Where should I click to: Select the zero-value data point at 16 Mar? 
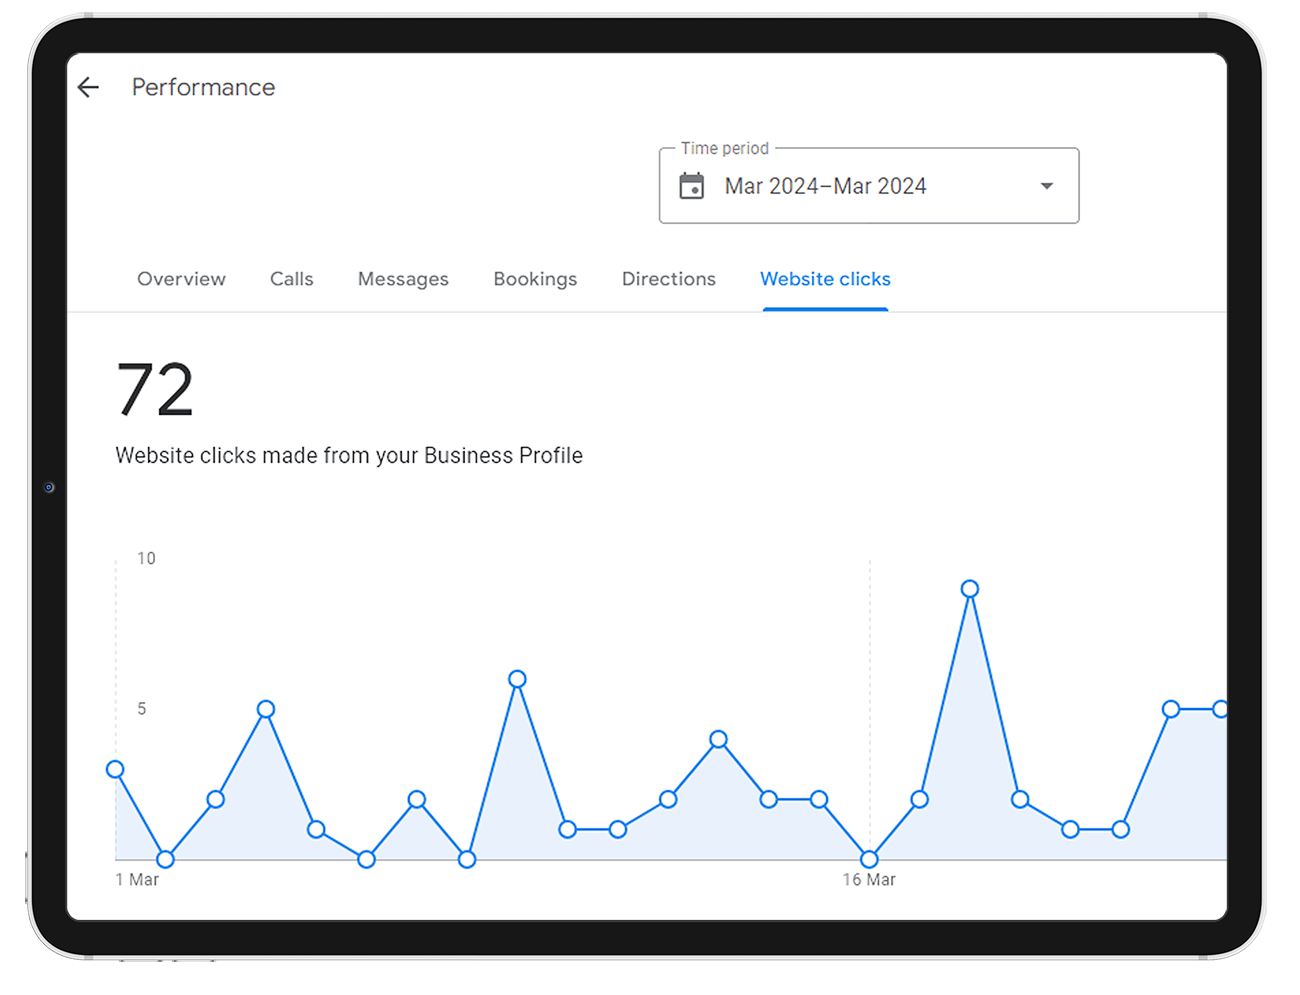[869, 859]
